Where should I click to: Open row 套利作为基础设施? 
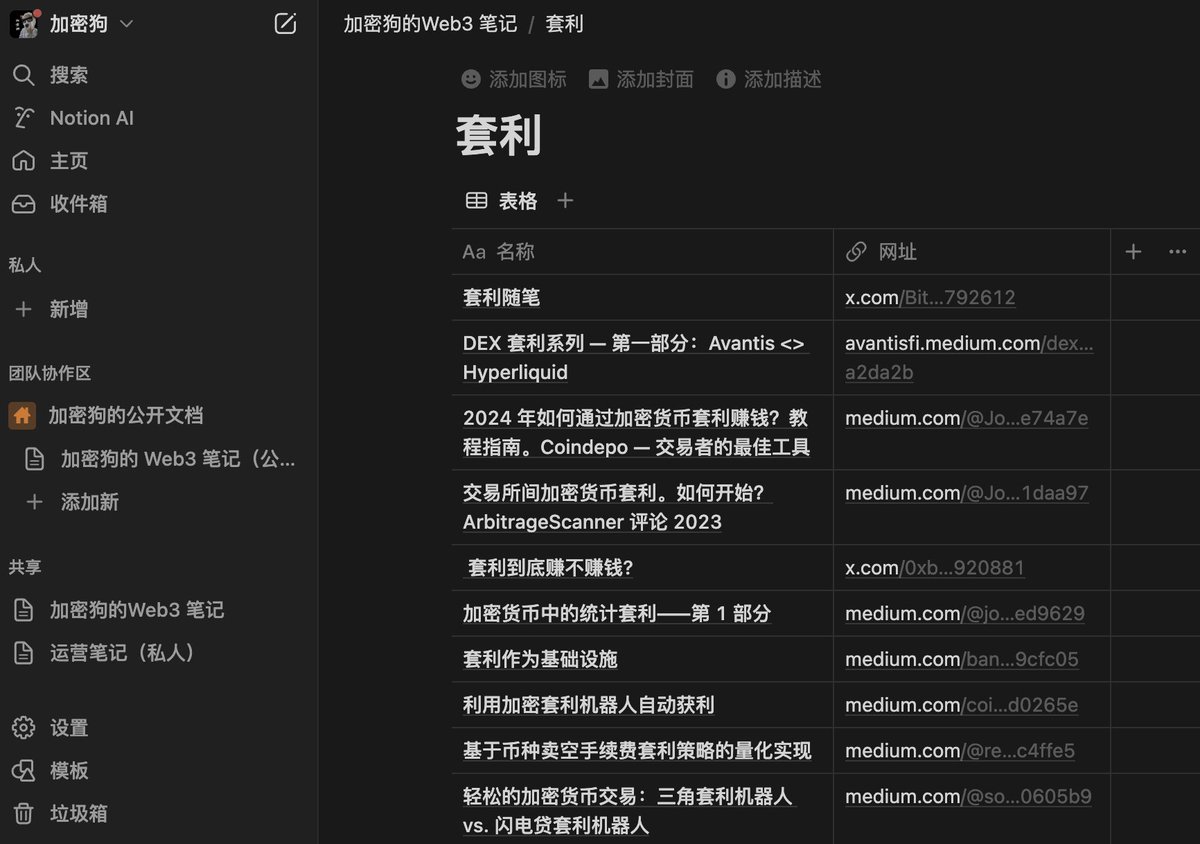click(x=540, y=660)
